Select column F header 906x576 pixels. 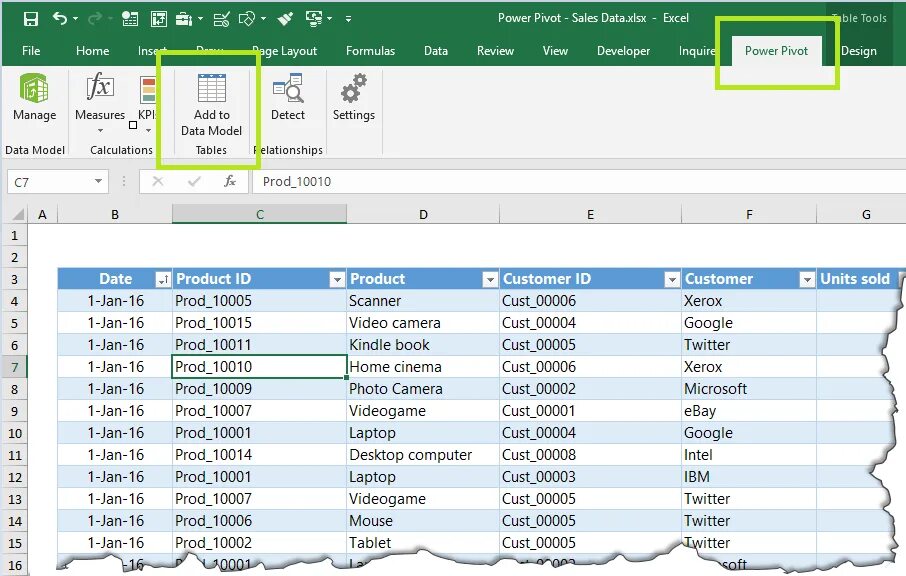[x=749, y=215]
